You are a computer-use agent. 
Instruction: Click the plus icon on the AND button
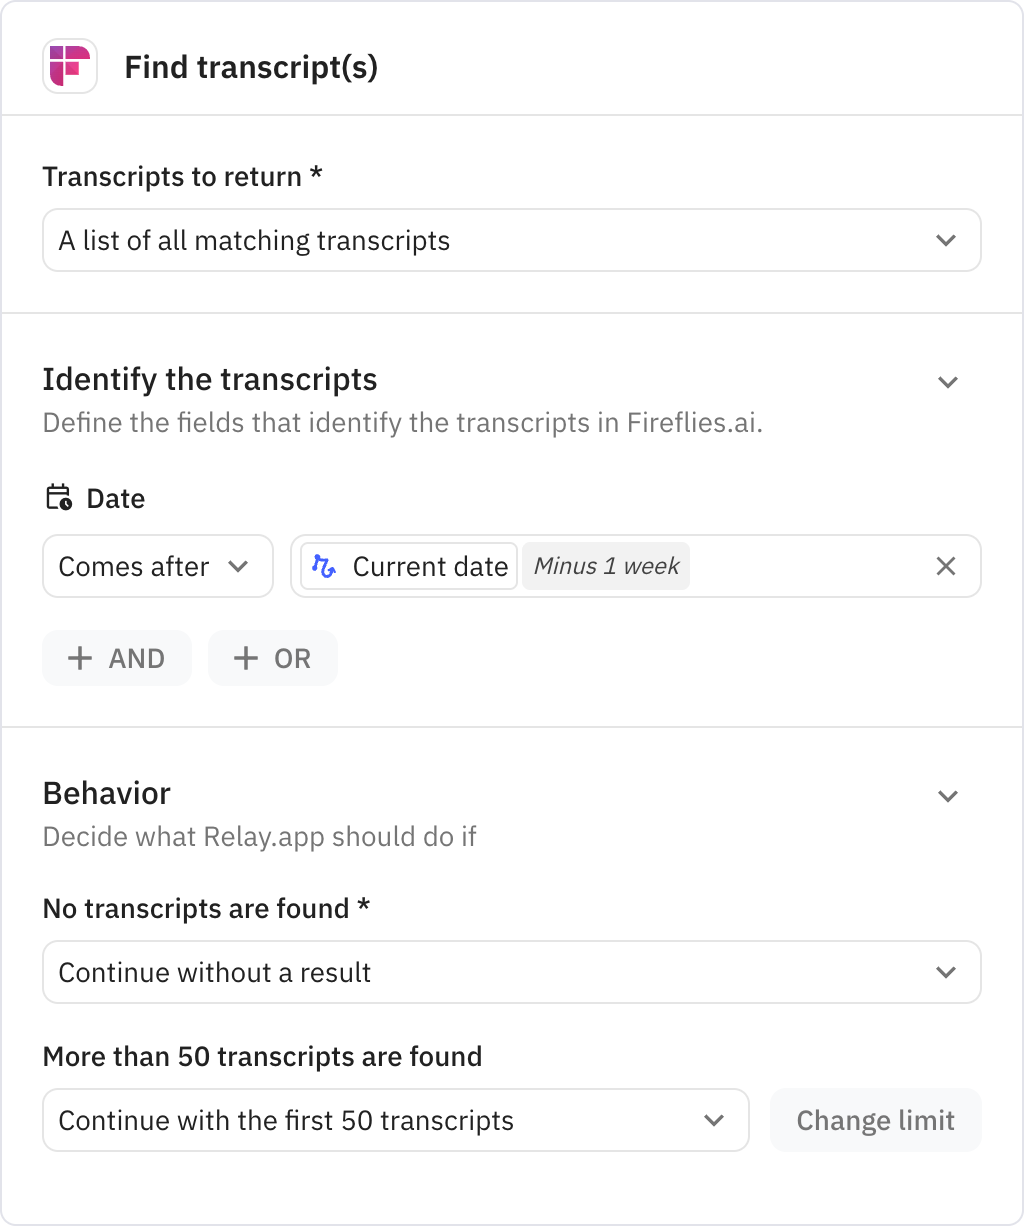80,658
